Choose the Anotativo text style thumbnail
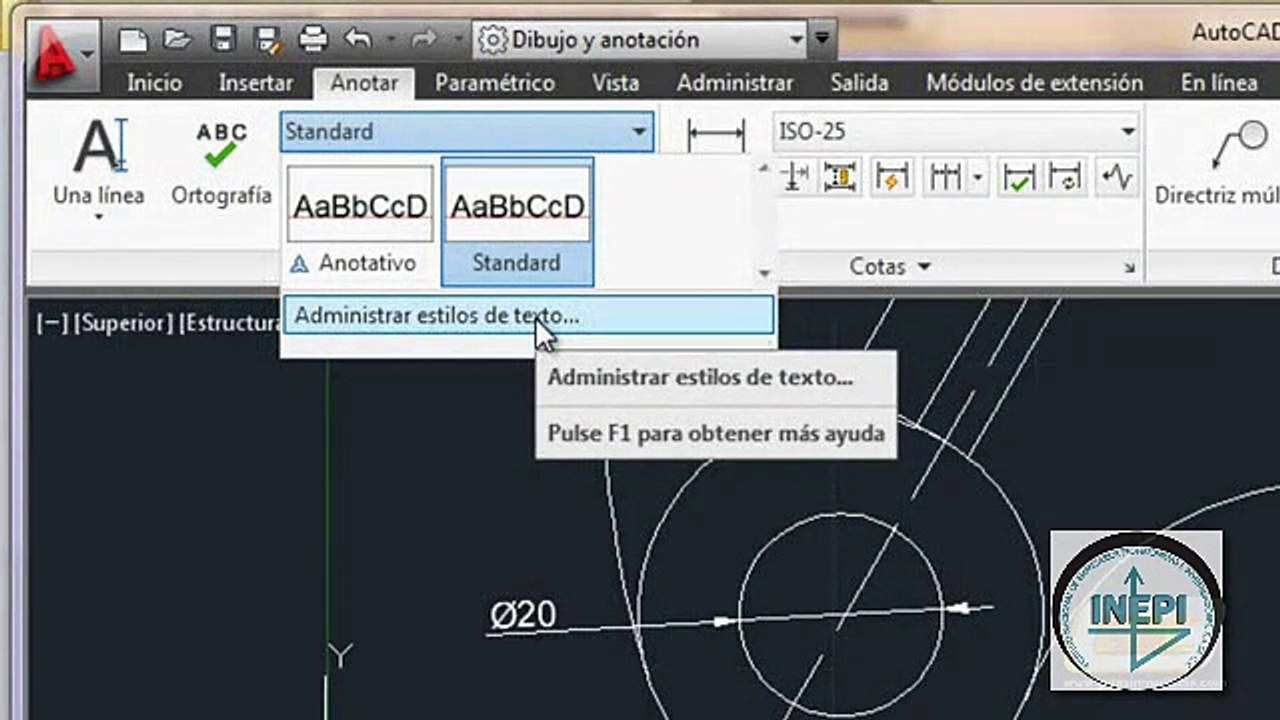Screen dimensions: 1280x720 (360, 222)
